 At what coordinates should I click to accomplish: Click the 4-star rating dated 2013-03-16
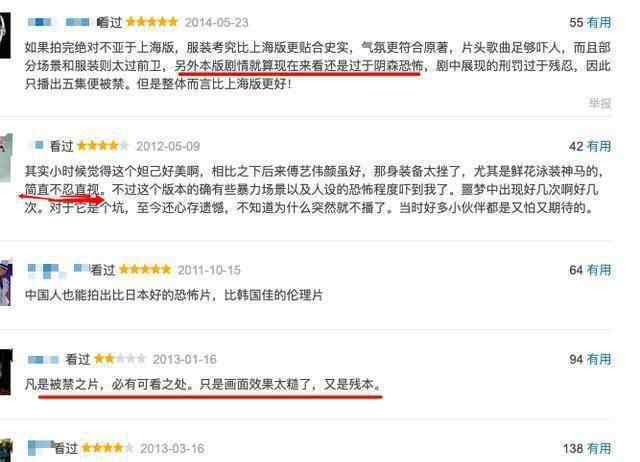point(107,448)
